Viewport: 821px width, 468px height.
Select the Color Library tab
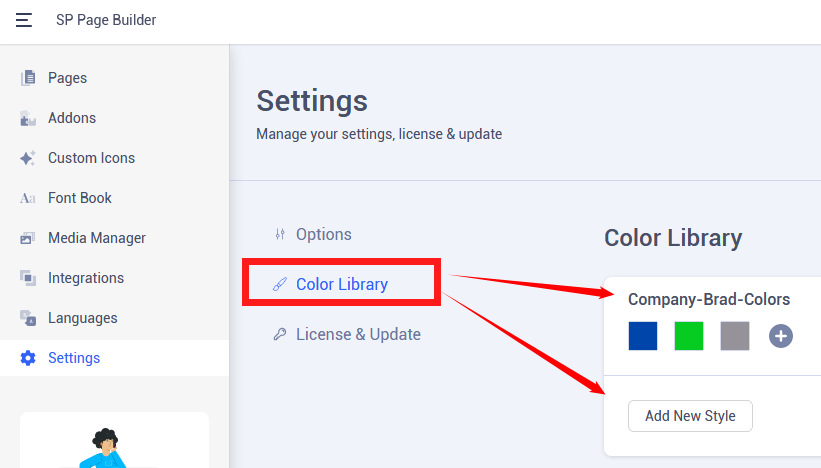pos(341,284)
